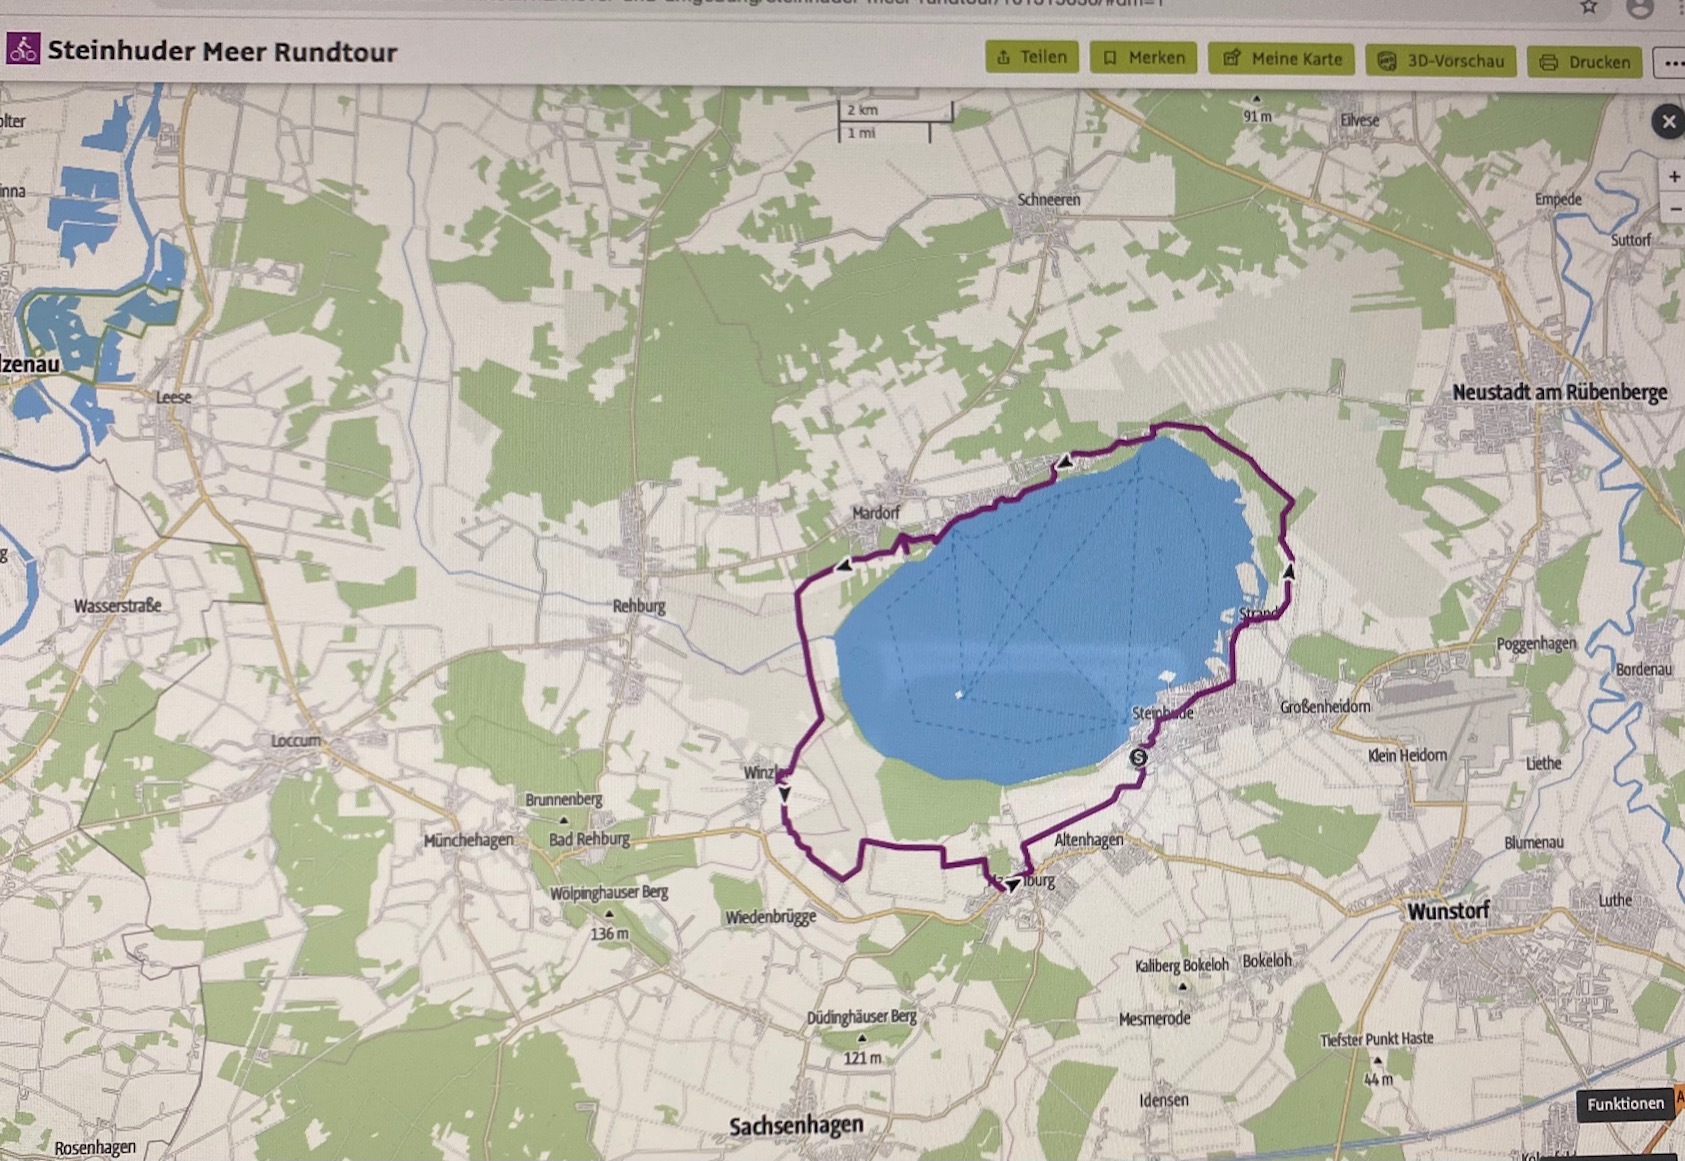This screenshot has width=1685, height=1161.
Task: Launch the 3D-Vorschau preview
Action: click(x=1441, y=61)
